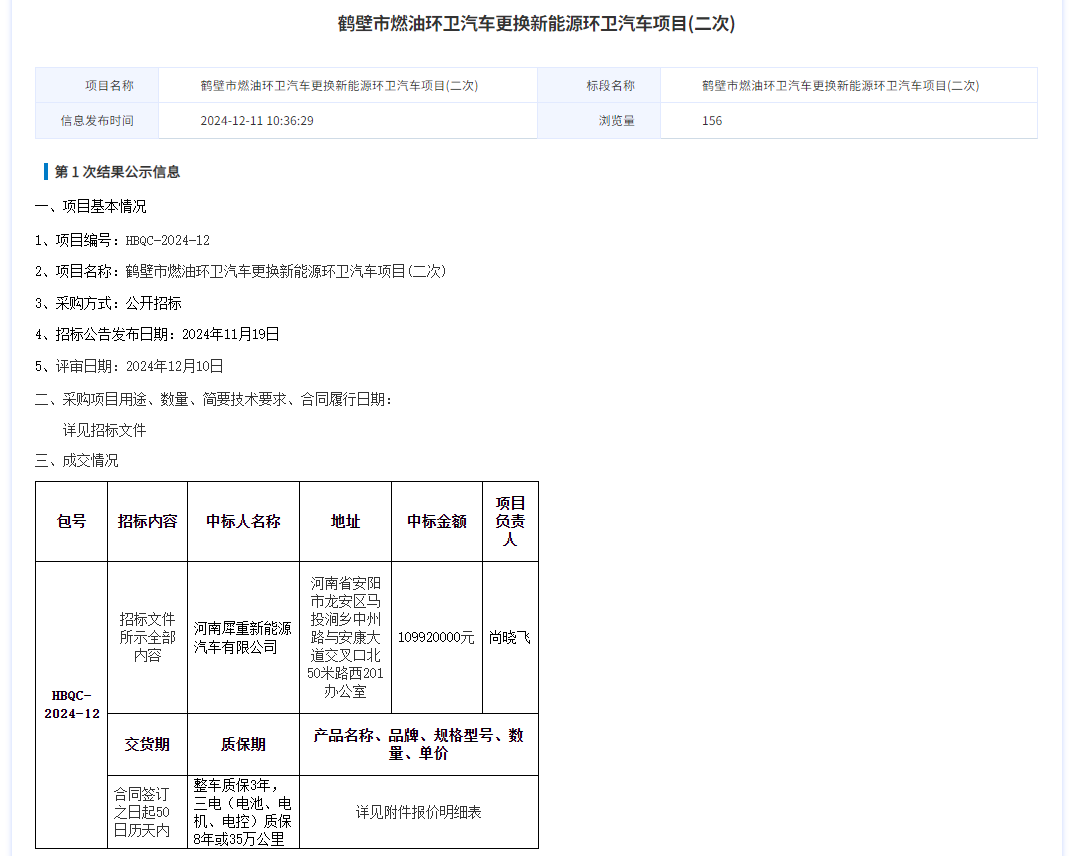Click the project manager 尚晓飞 cell
Screen dimensions: 1074x856
coord(510,636)
